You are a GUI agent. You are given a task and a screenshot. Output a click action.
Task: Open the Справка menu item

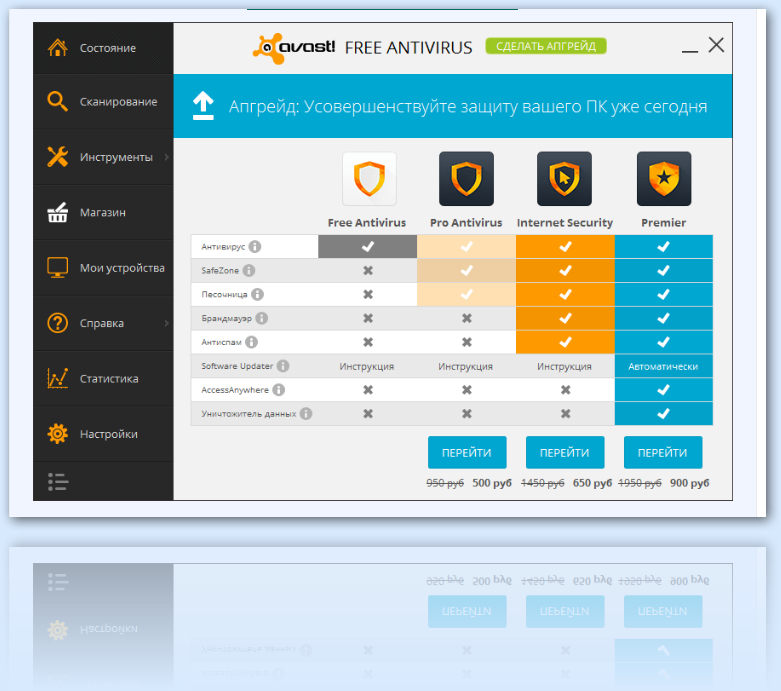point(103,323)
